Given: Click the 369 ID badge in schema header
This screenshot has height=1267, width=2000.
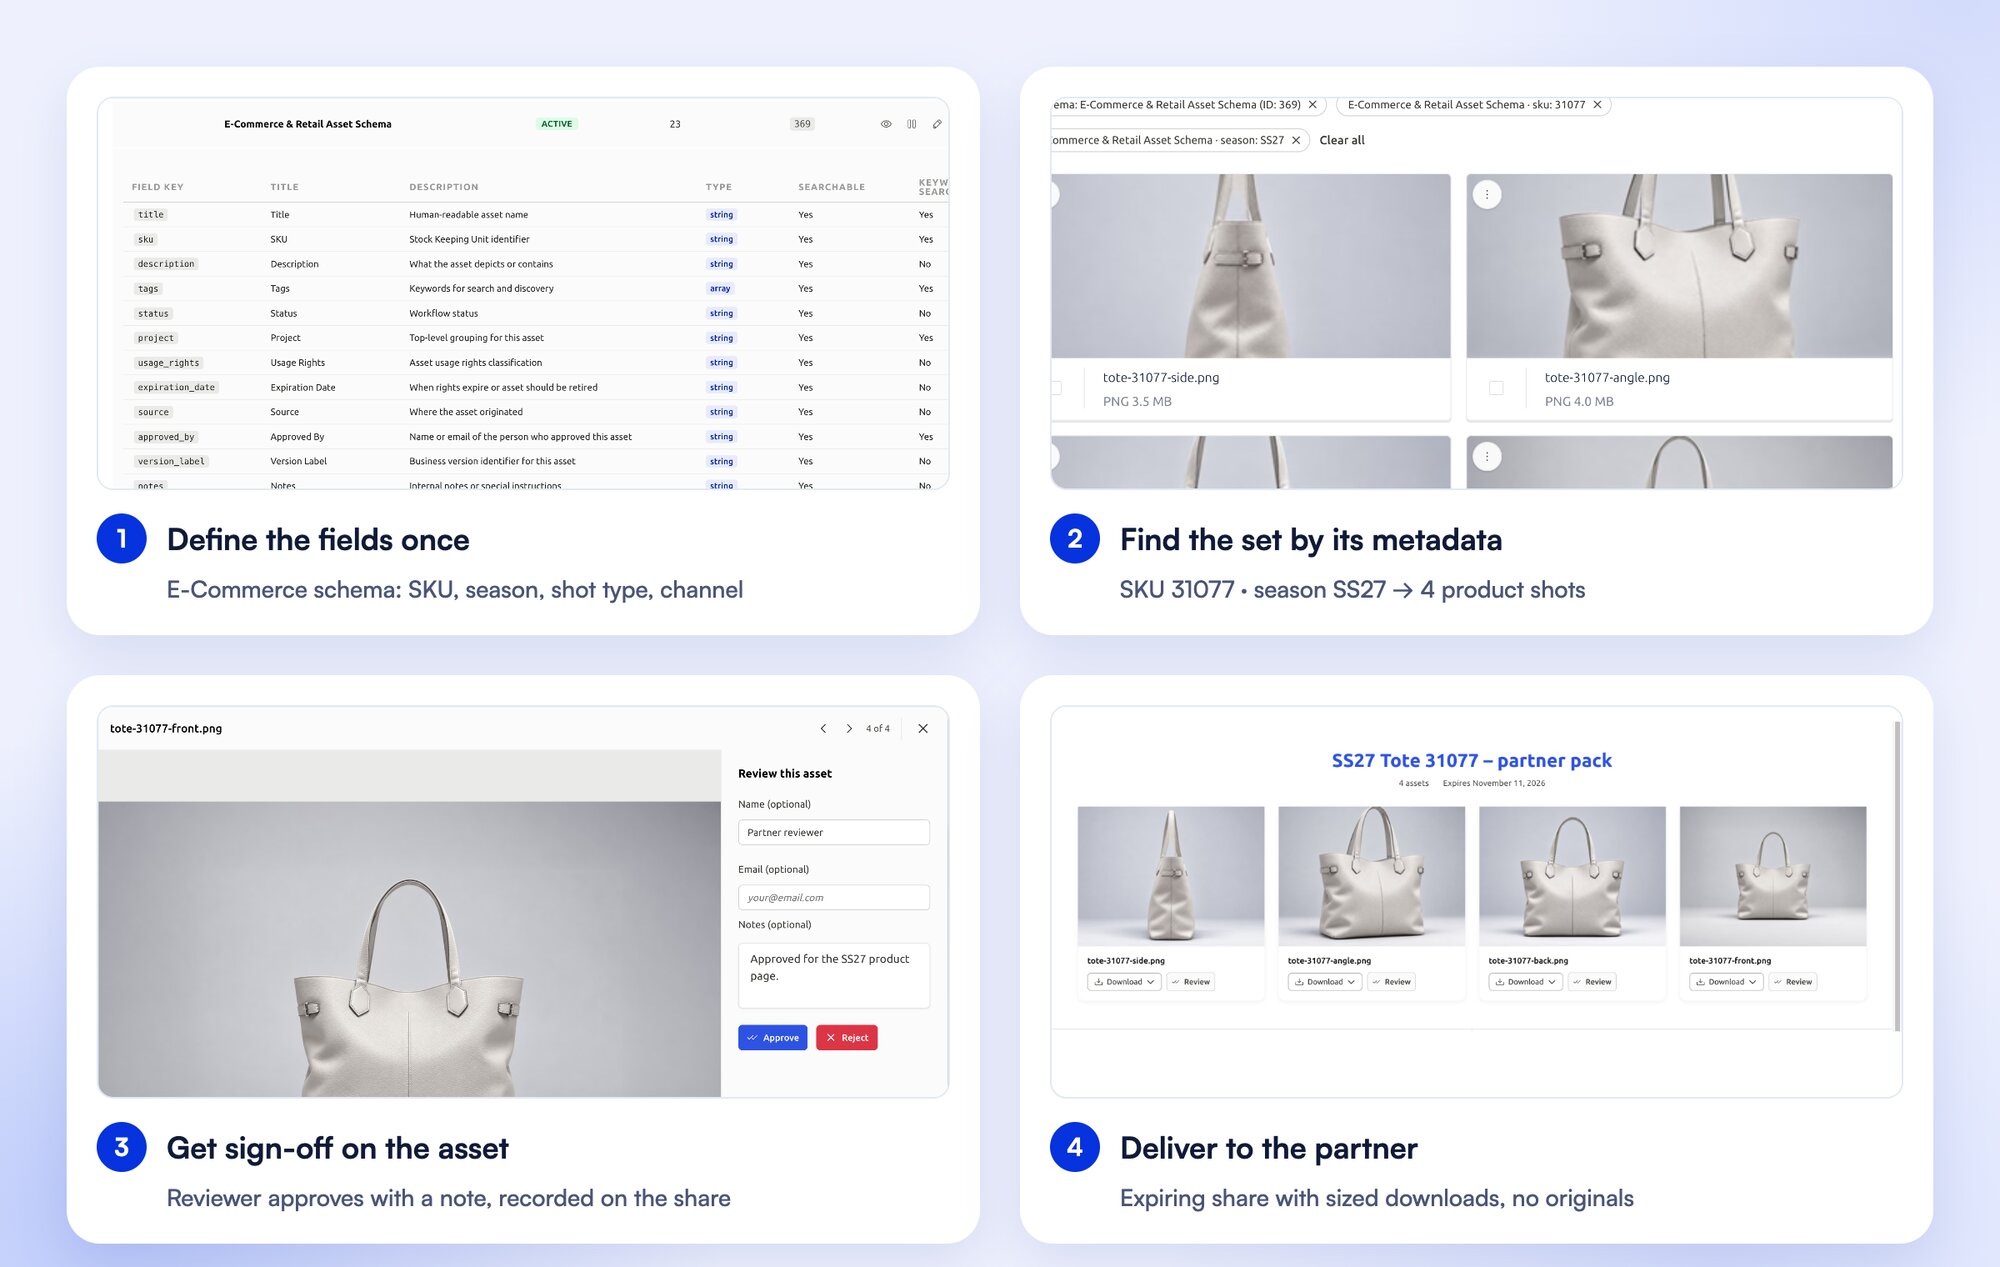Looking at the screenshot, I should (802, 124).
